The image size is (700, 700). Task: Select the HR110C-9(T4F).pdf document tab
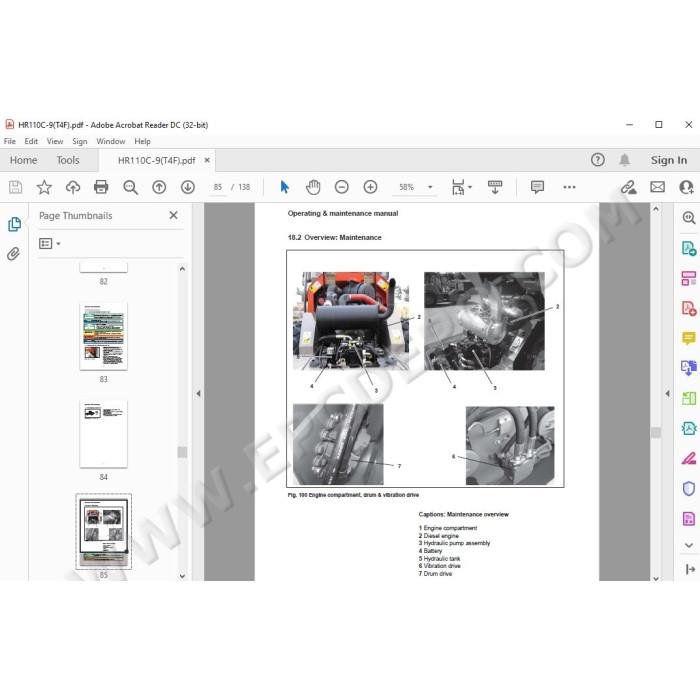pyautogui.click(x=156, y=160)
